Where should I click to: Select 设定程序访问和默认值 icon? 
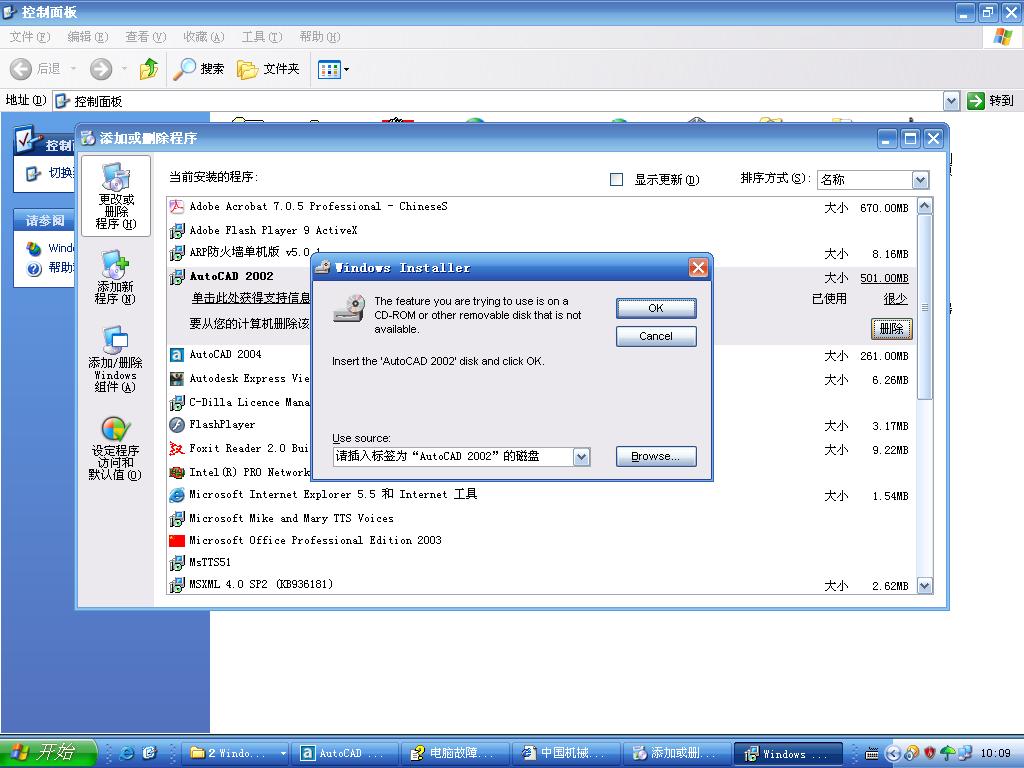tap(115, 449)
